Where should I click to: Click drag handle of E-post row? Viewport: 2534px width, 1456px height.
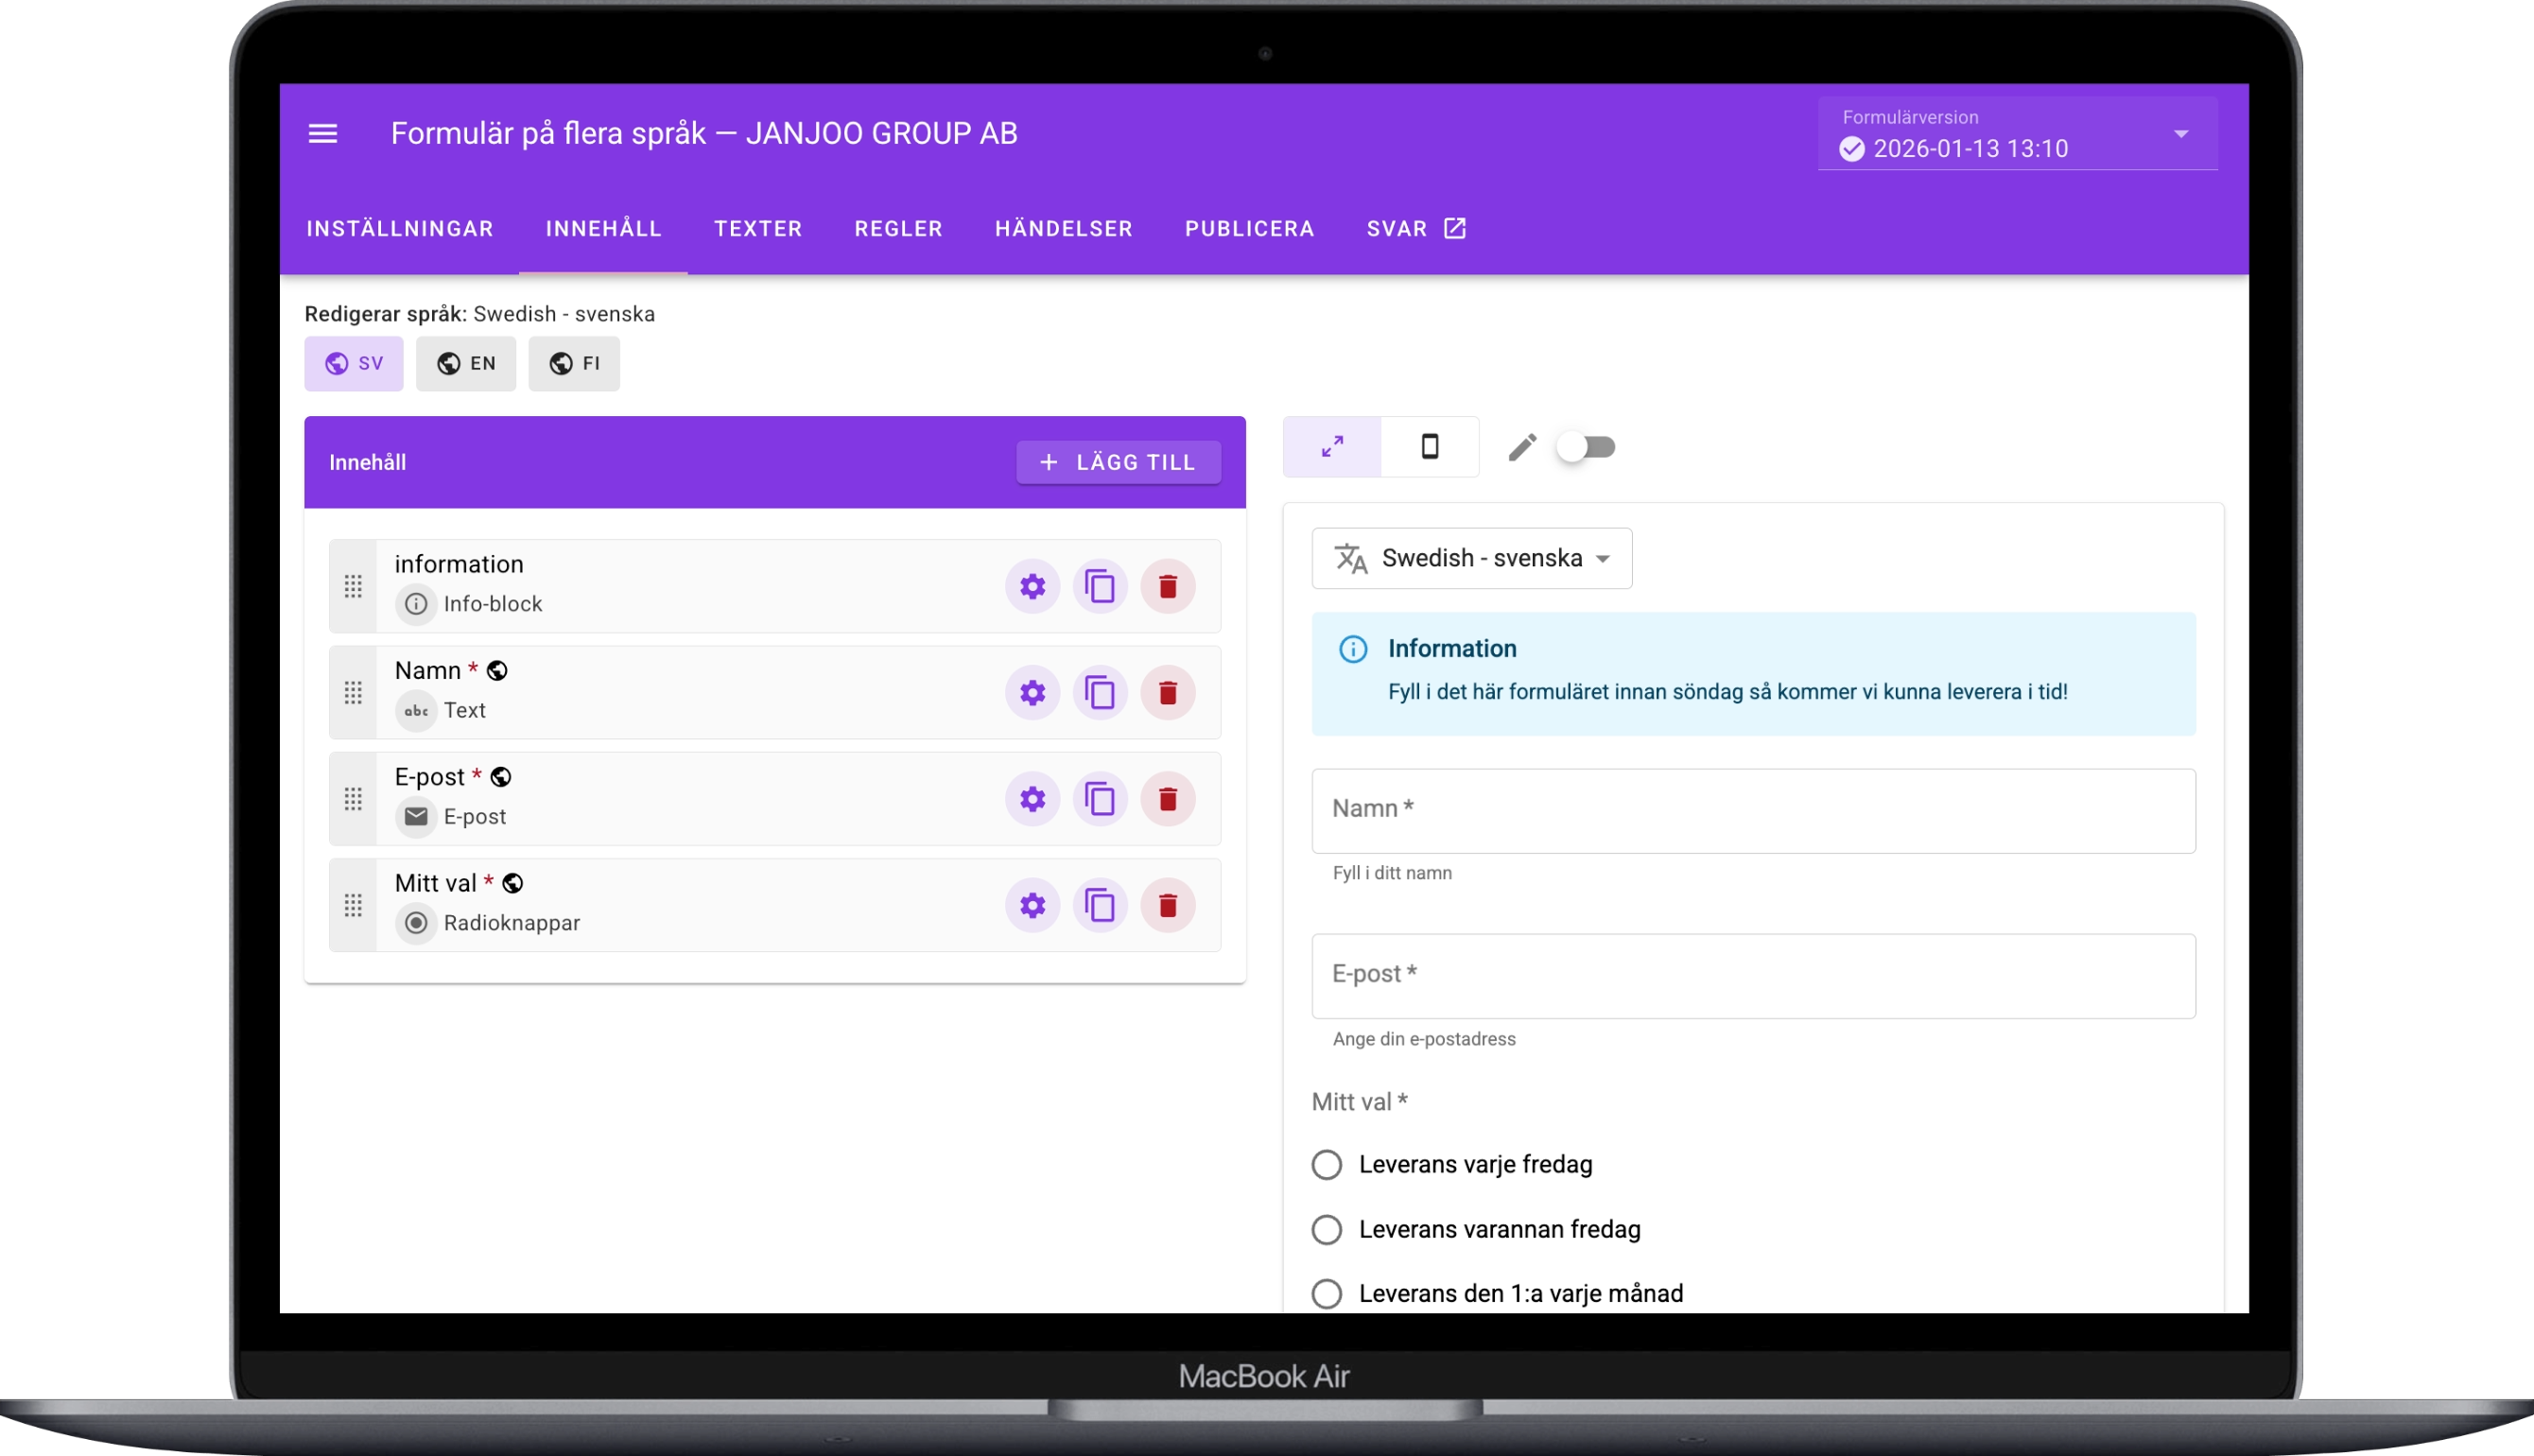point(353,799)
